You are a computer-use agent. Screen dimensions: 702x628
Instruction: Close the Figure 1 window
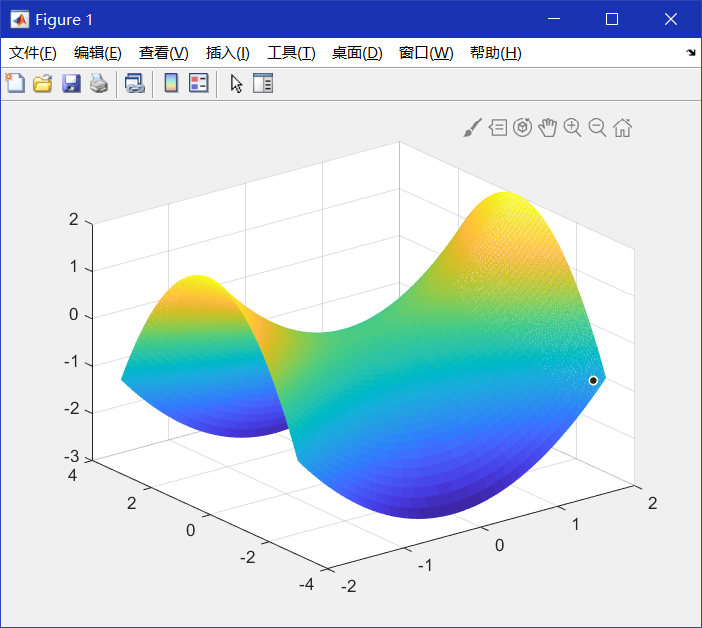coord(671,19)
